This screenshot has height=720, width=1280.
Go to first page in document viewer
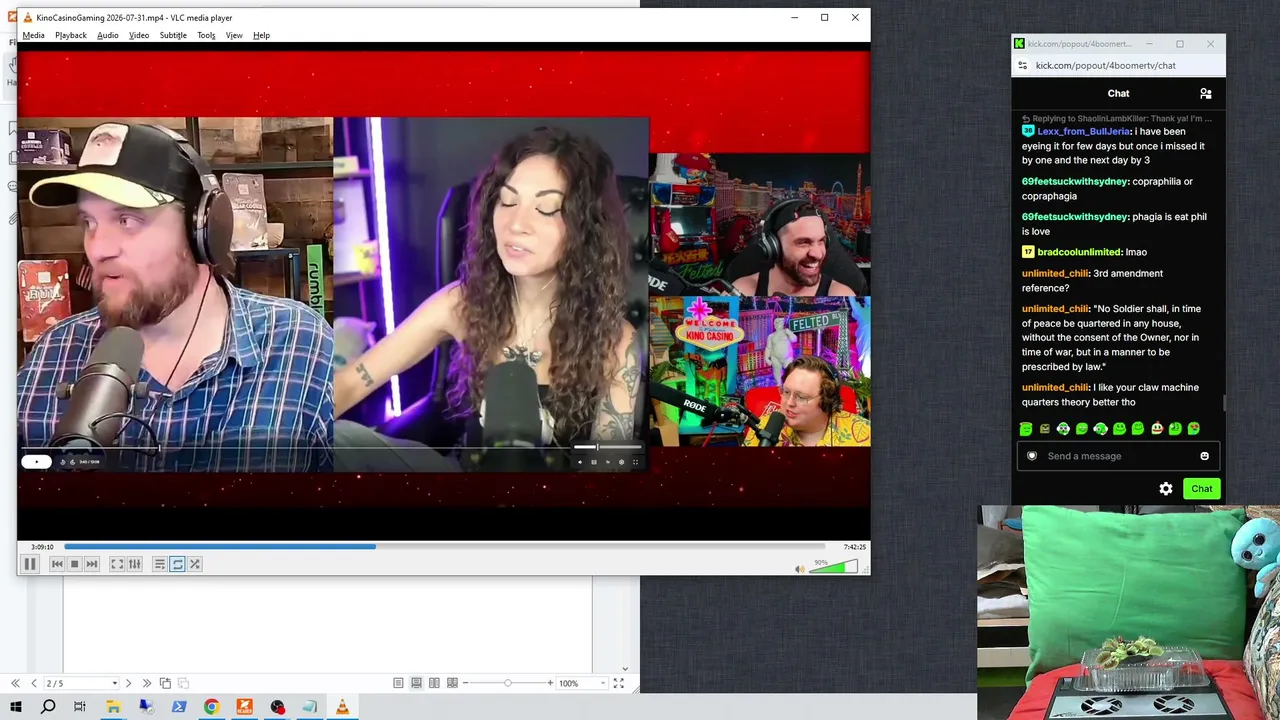[x=15, y=683]
